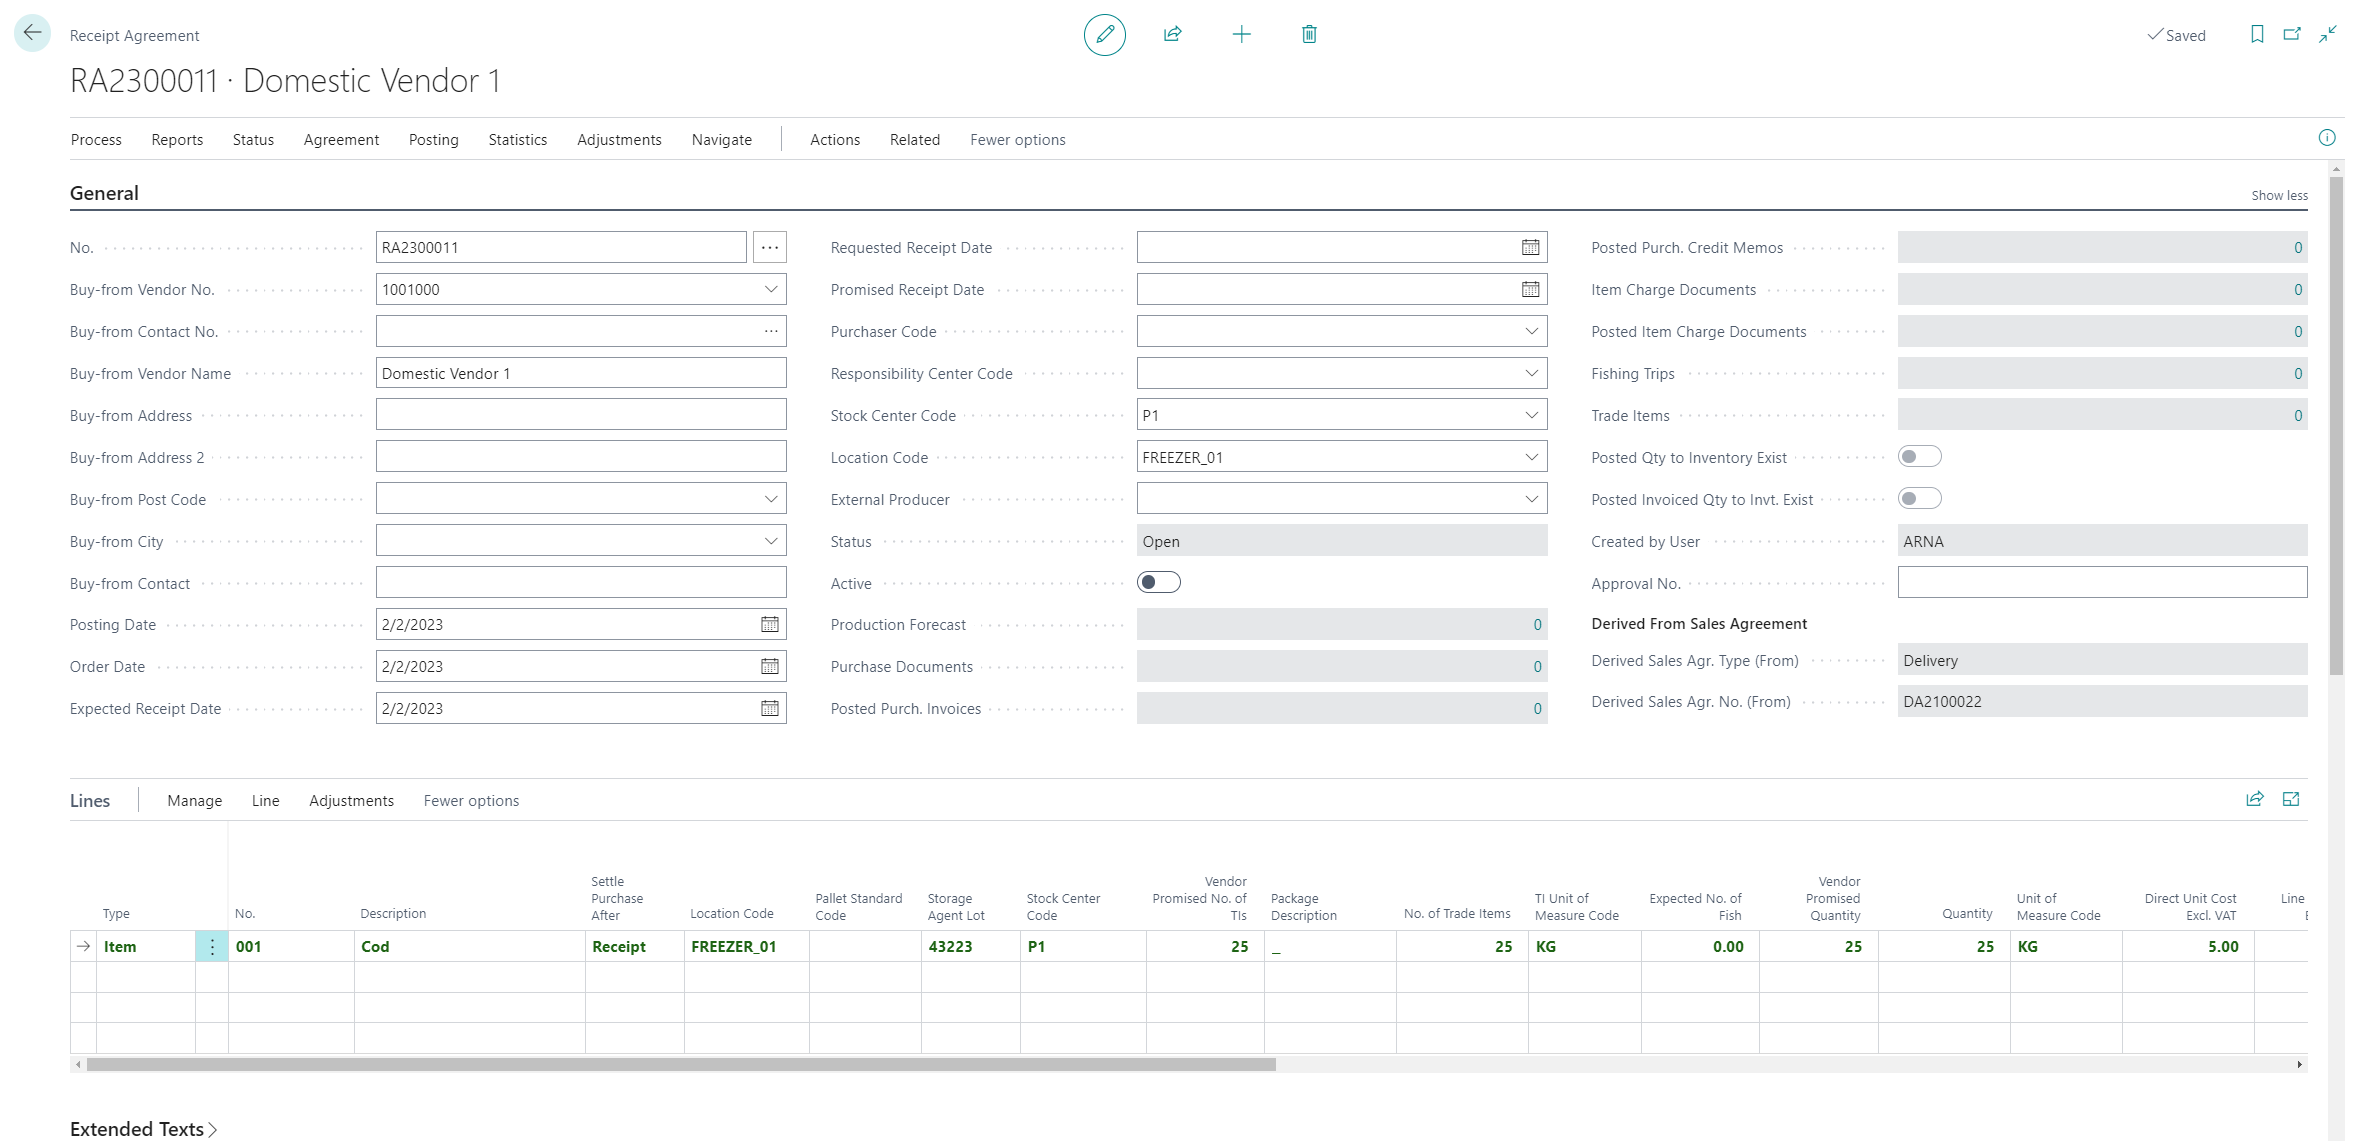This screenshot has width=2371, height=1141.
Task: Open the info factbox icon
Action: coord(2327,138)
